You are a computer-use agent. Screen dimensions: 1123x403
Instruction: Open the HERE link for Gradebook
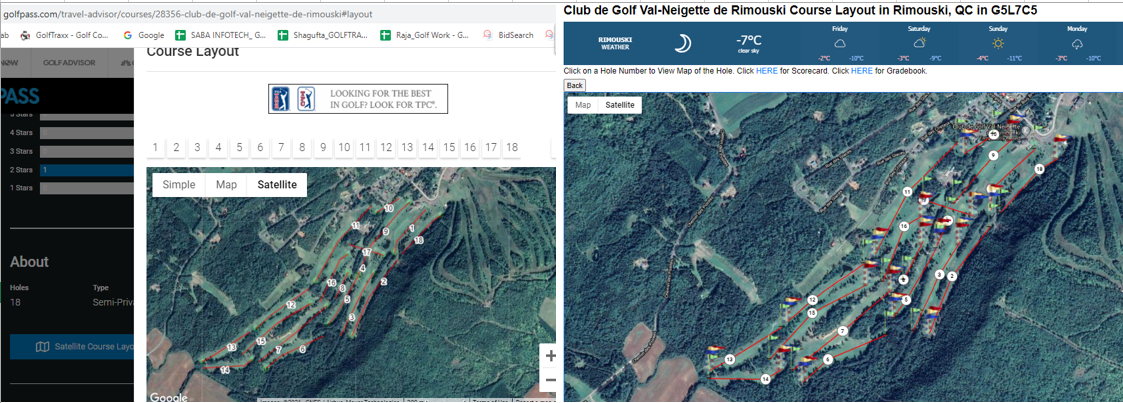862,71
